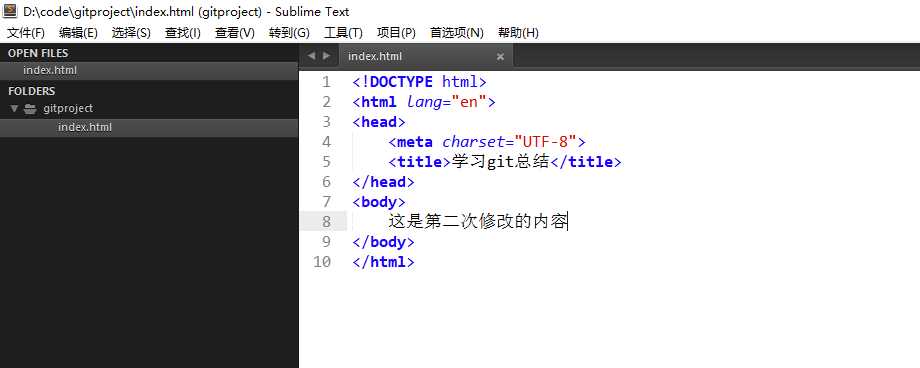This screenshot has height=368, width=920.
Task: Click line number 1 in gutter
Action: (x=326, y=82)
